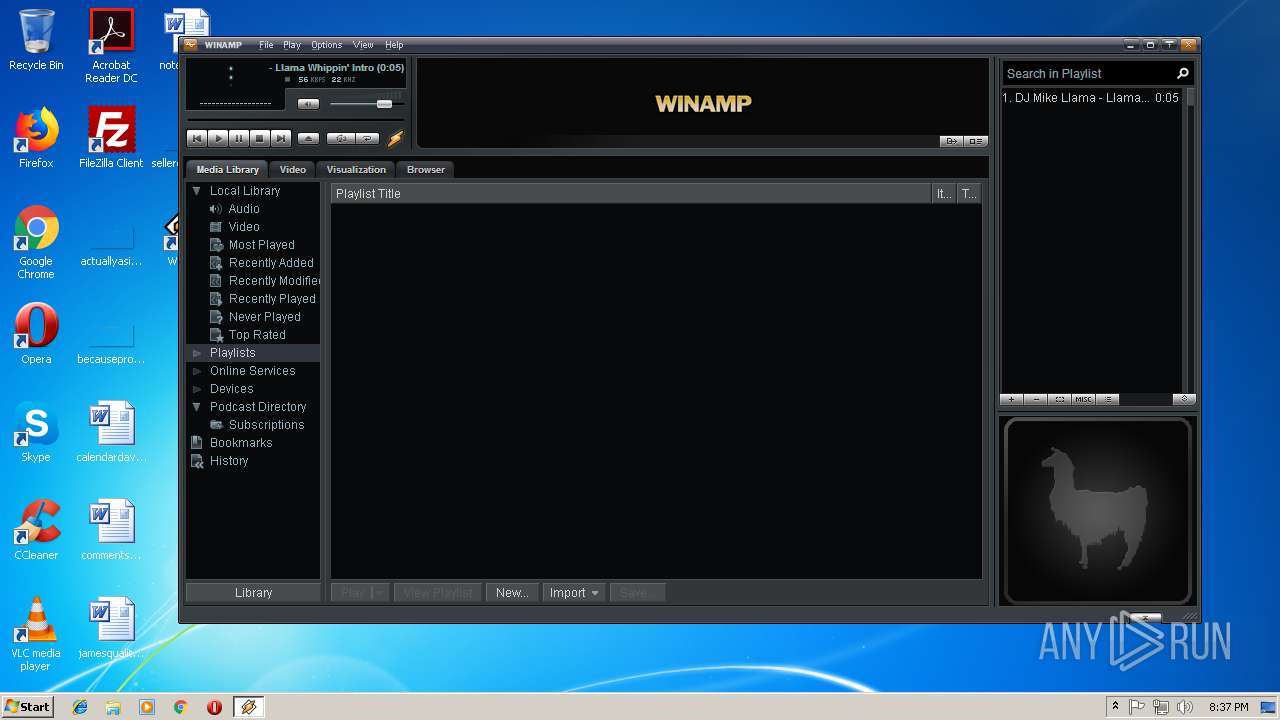Switch to the Video tab
The image size is (1280, 720).
pyautogui.click(x=292, y=169)
